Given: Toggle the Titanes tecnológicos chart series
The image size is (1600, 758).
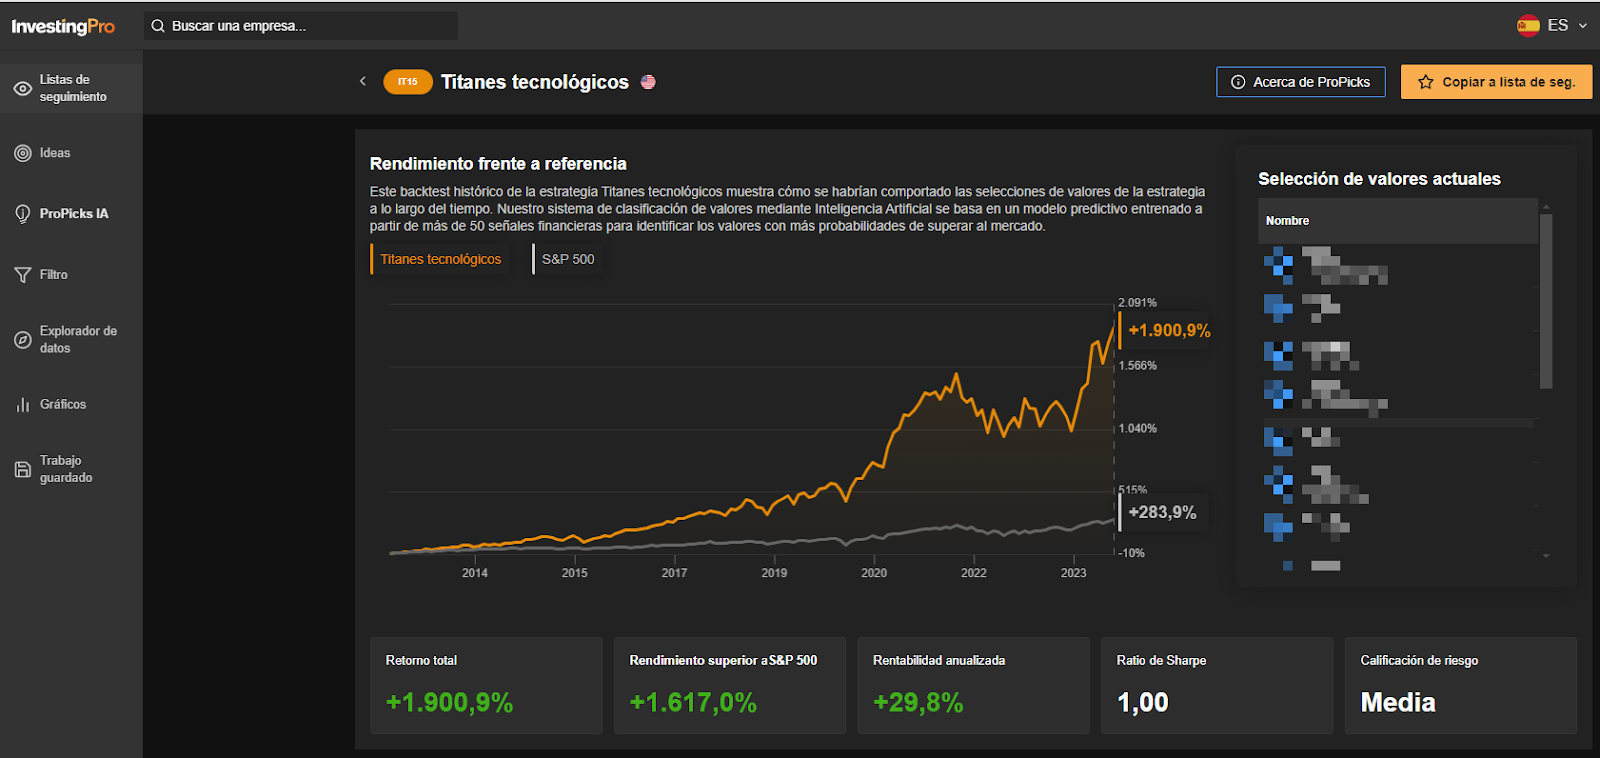Looking at the screenshot, I should (440, 259).
